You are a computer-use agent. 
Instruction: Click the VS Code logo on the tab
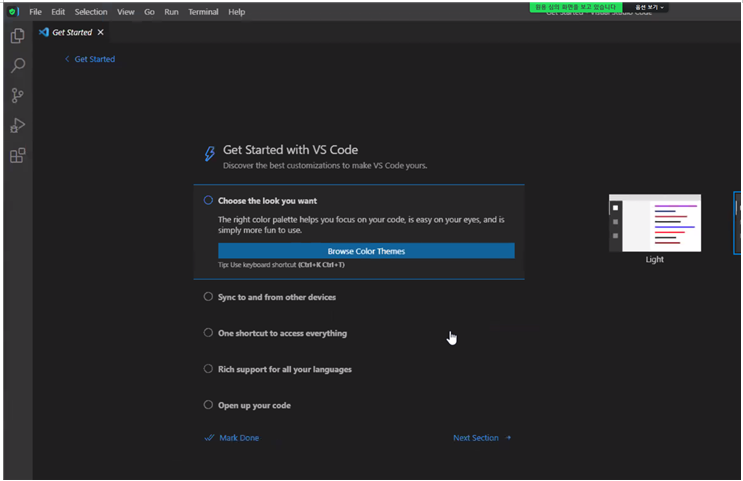(44, 32)
